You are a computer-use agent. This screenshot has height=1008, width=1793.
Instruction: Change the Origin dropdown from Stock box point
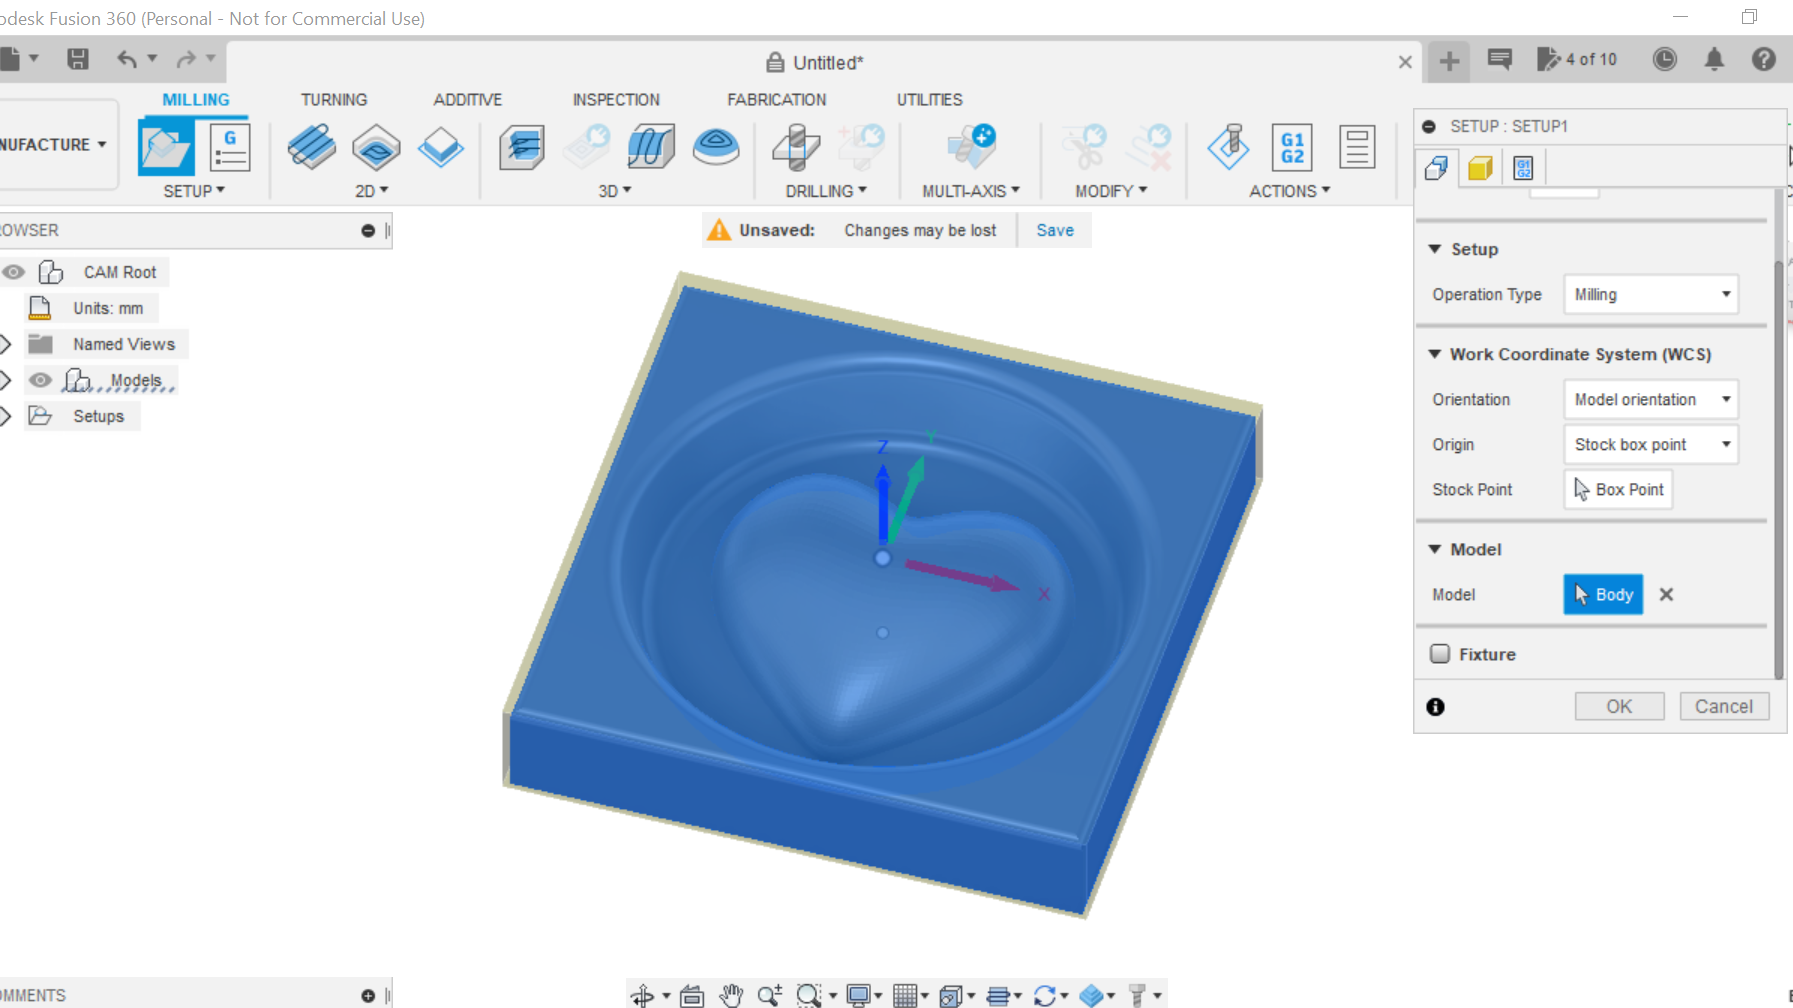[1650, 444]
